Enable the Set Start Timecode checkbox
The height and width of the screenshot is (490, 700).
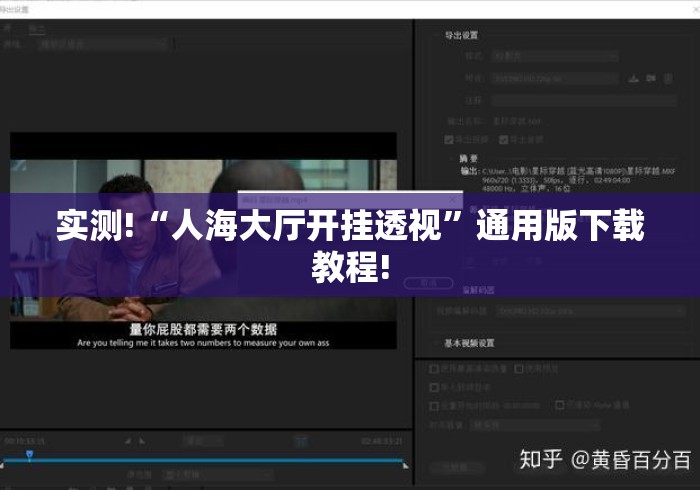coord(433,406)
